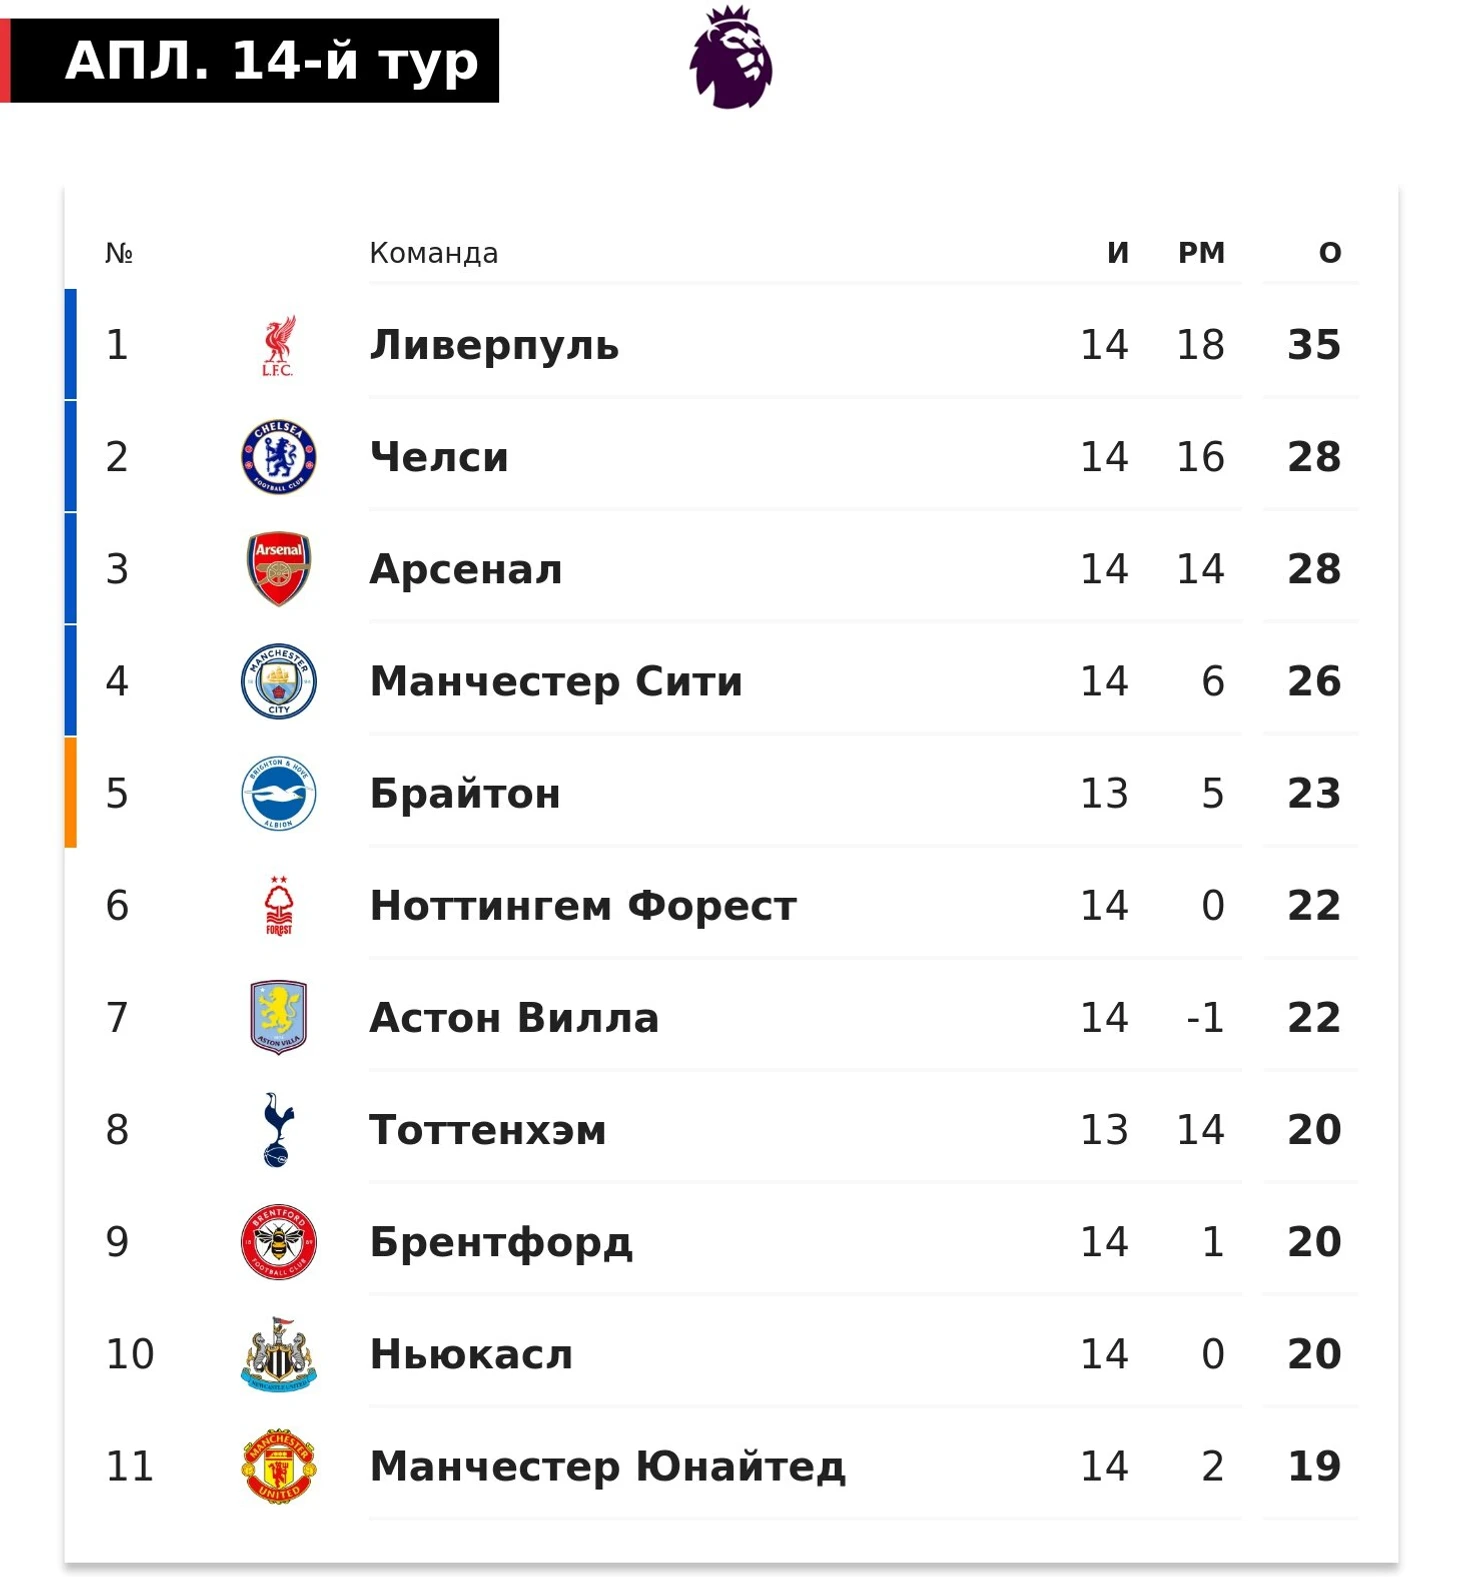Image resolution: width=1460 pixels, height=1577 pixels.
Task: Click the Команда column header
Action: (434, 253)
